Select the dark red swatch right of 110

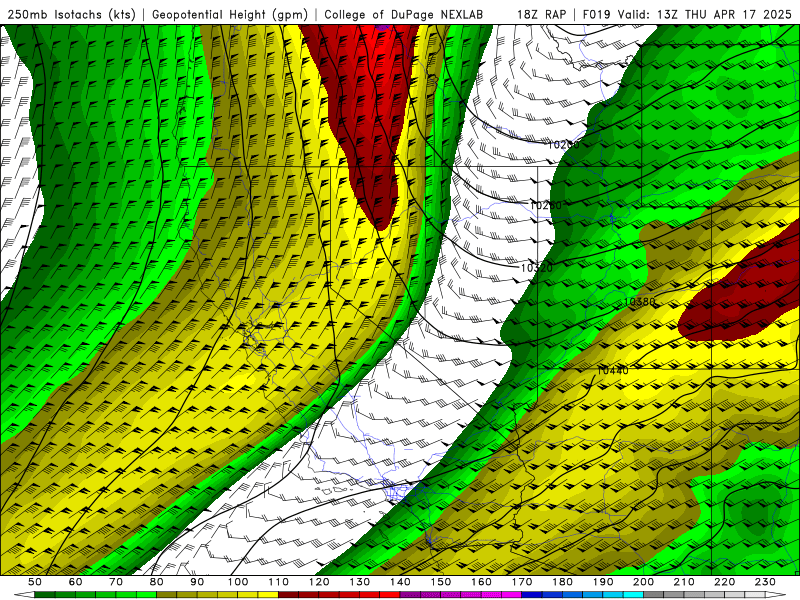289,595
